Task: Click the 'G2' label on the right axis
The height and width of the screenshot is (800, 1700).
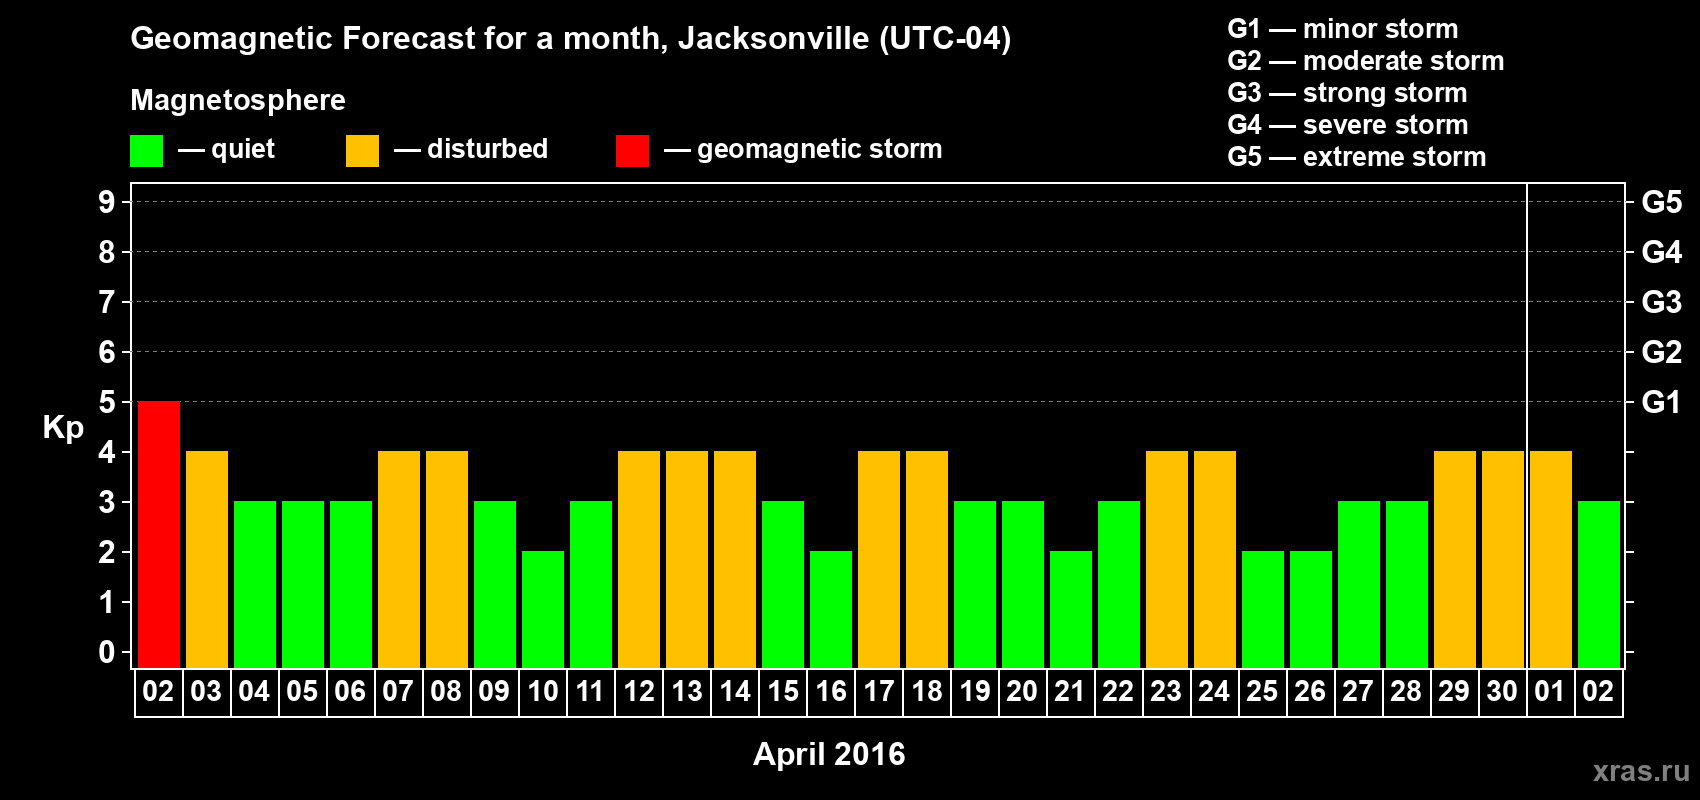Action: pyautogui.click(x=1662, y=352)
